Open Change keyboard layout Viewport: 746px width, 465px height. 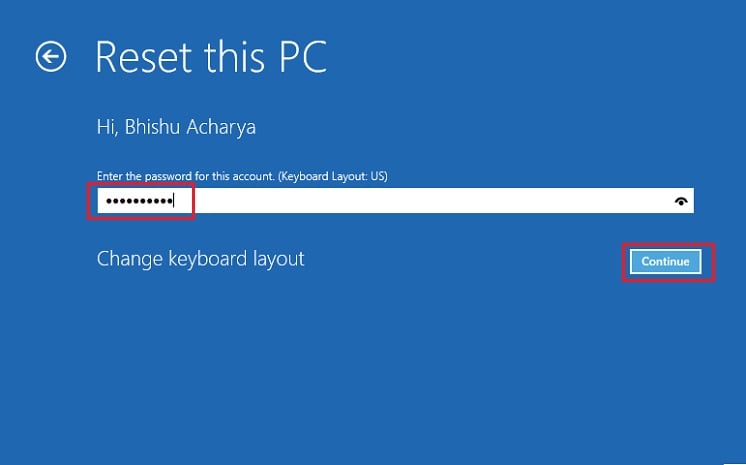tap(200, 259)
